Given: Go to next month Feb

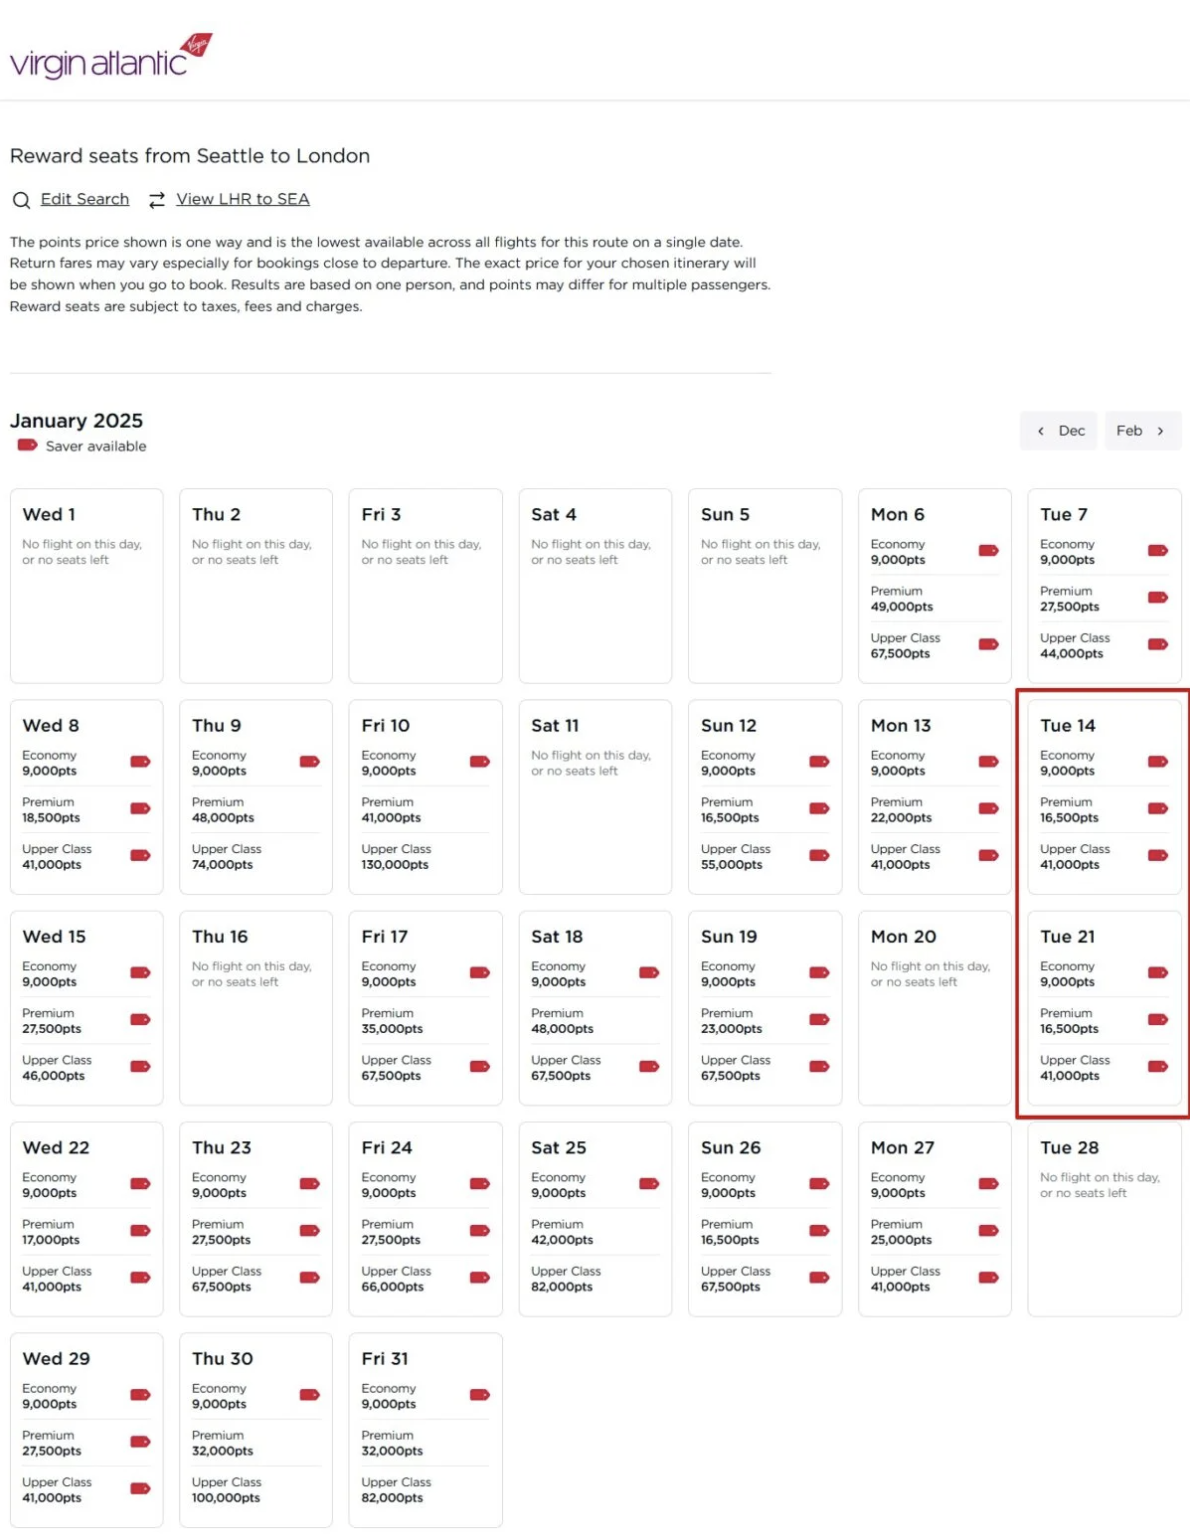Looking at the screenshot, I should click(x=1142, y=431).
